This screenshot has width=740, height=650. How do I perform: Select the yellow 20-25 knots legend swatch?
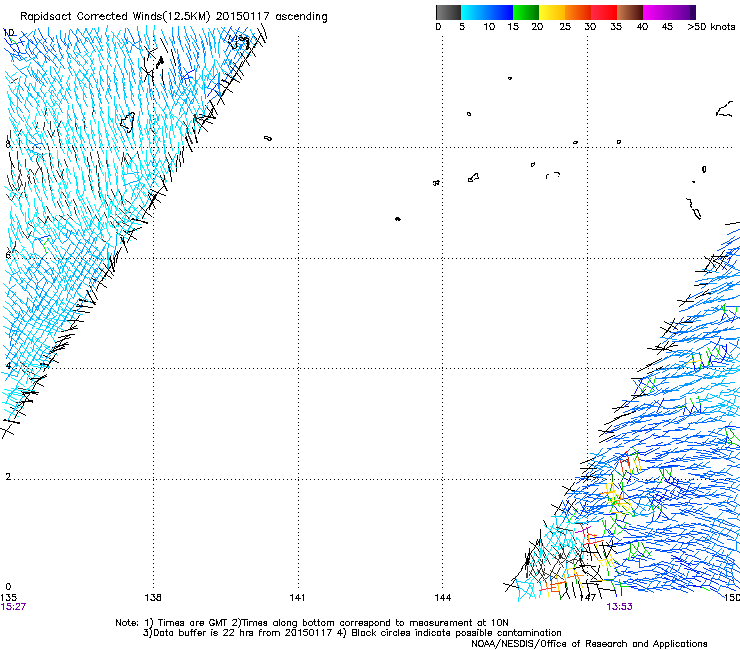coord(551,12)
